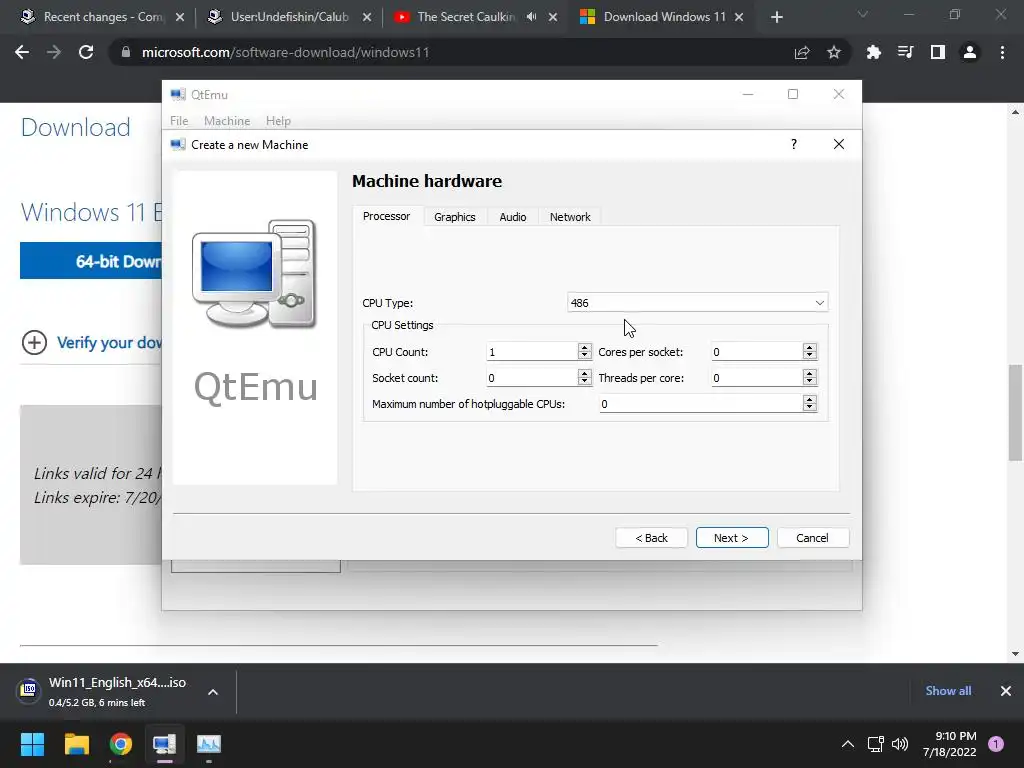
Task: Open volume control in system tray
Action: pos(900,744)
